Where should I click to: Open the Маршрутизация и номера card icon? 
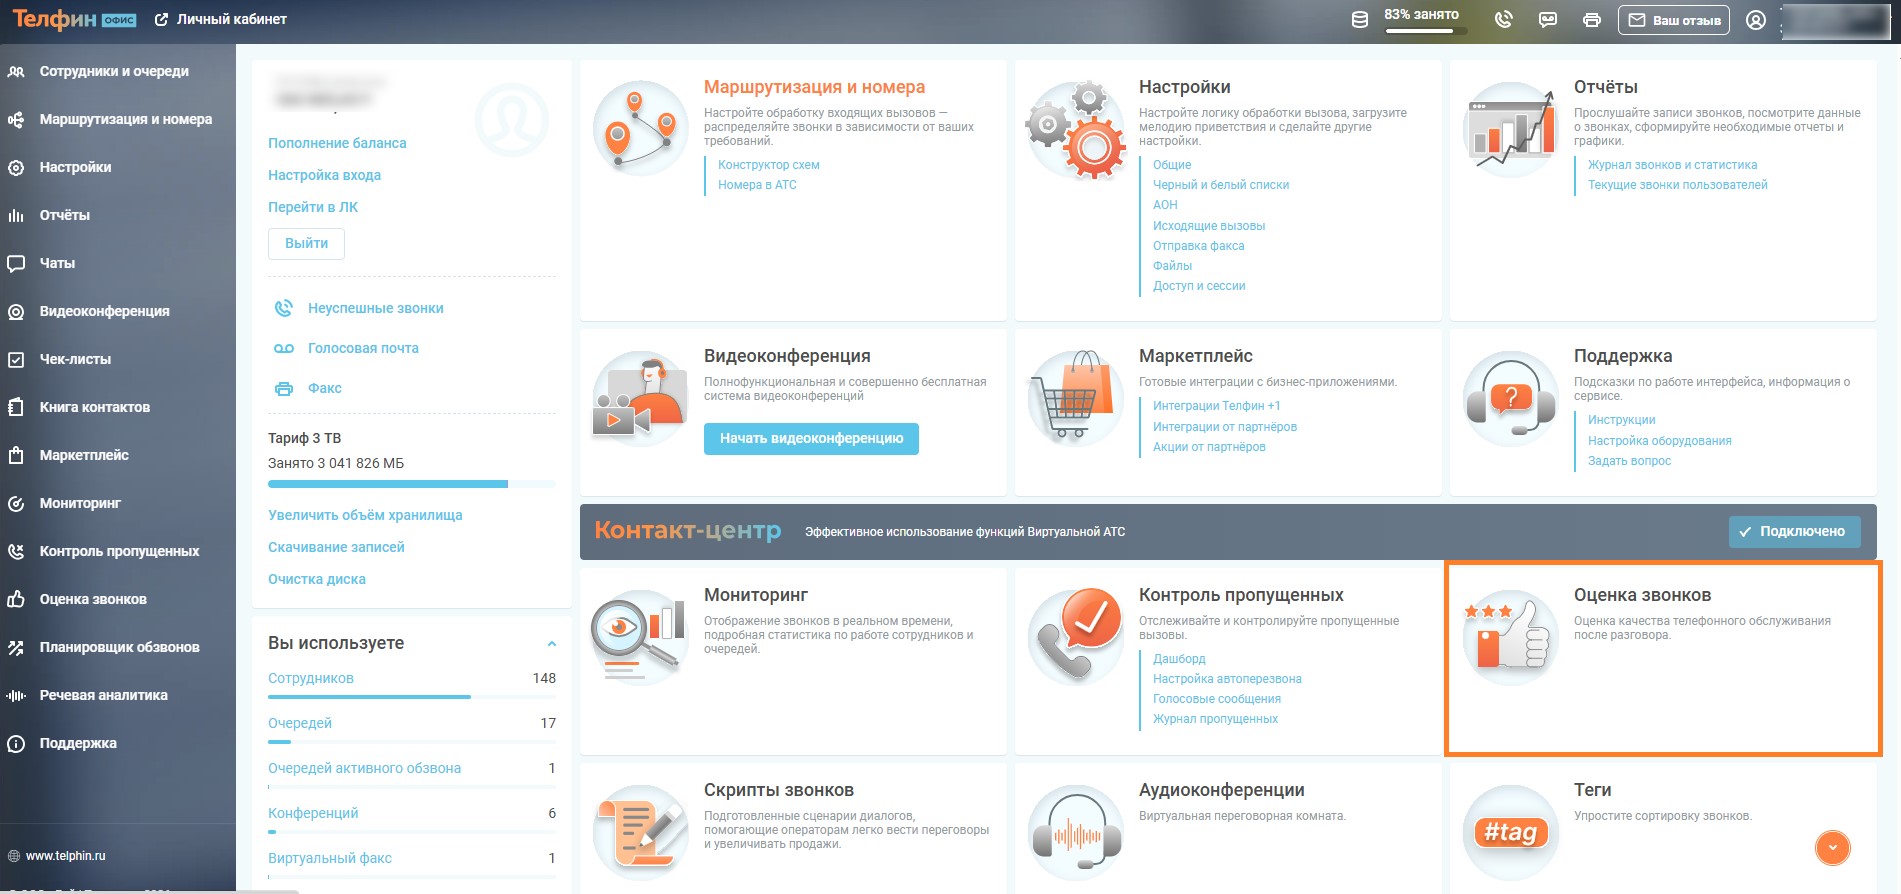click(641, 129)
